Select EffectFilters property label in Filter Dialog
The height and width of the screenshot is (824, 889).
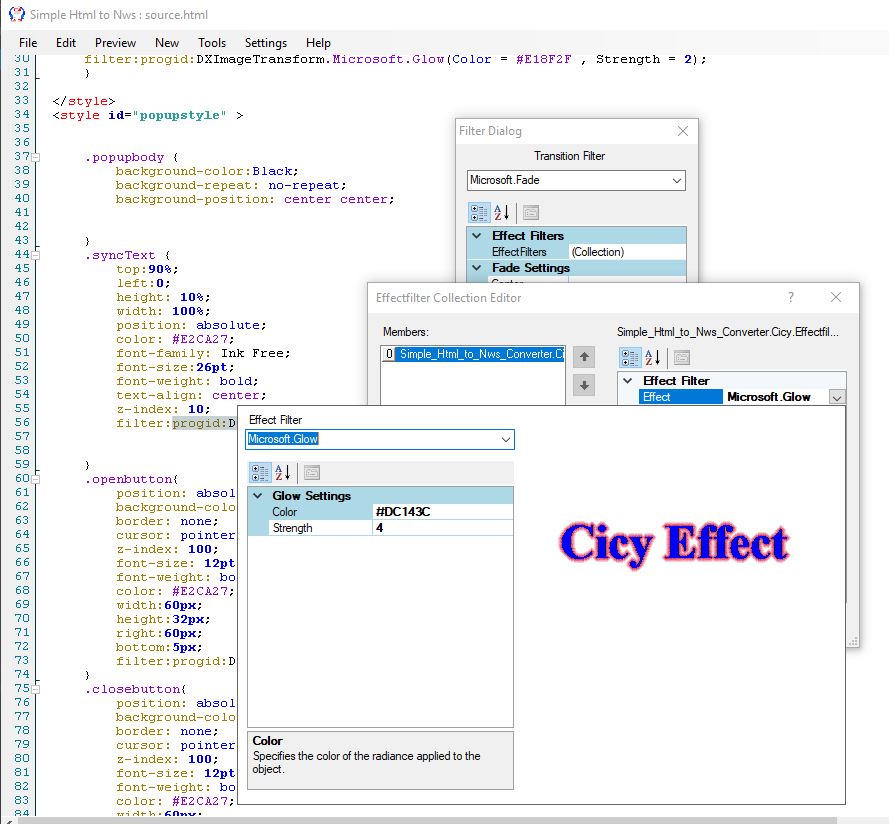(x=528, y=252)
